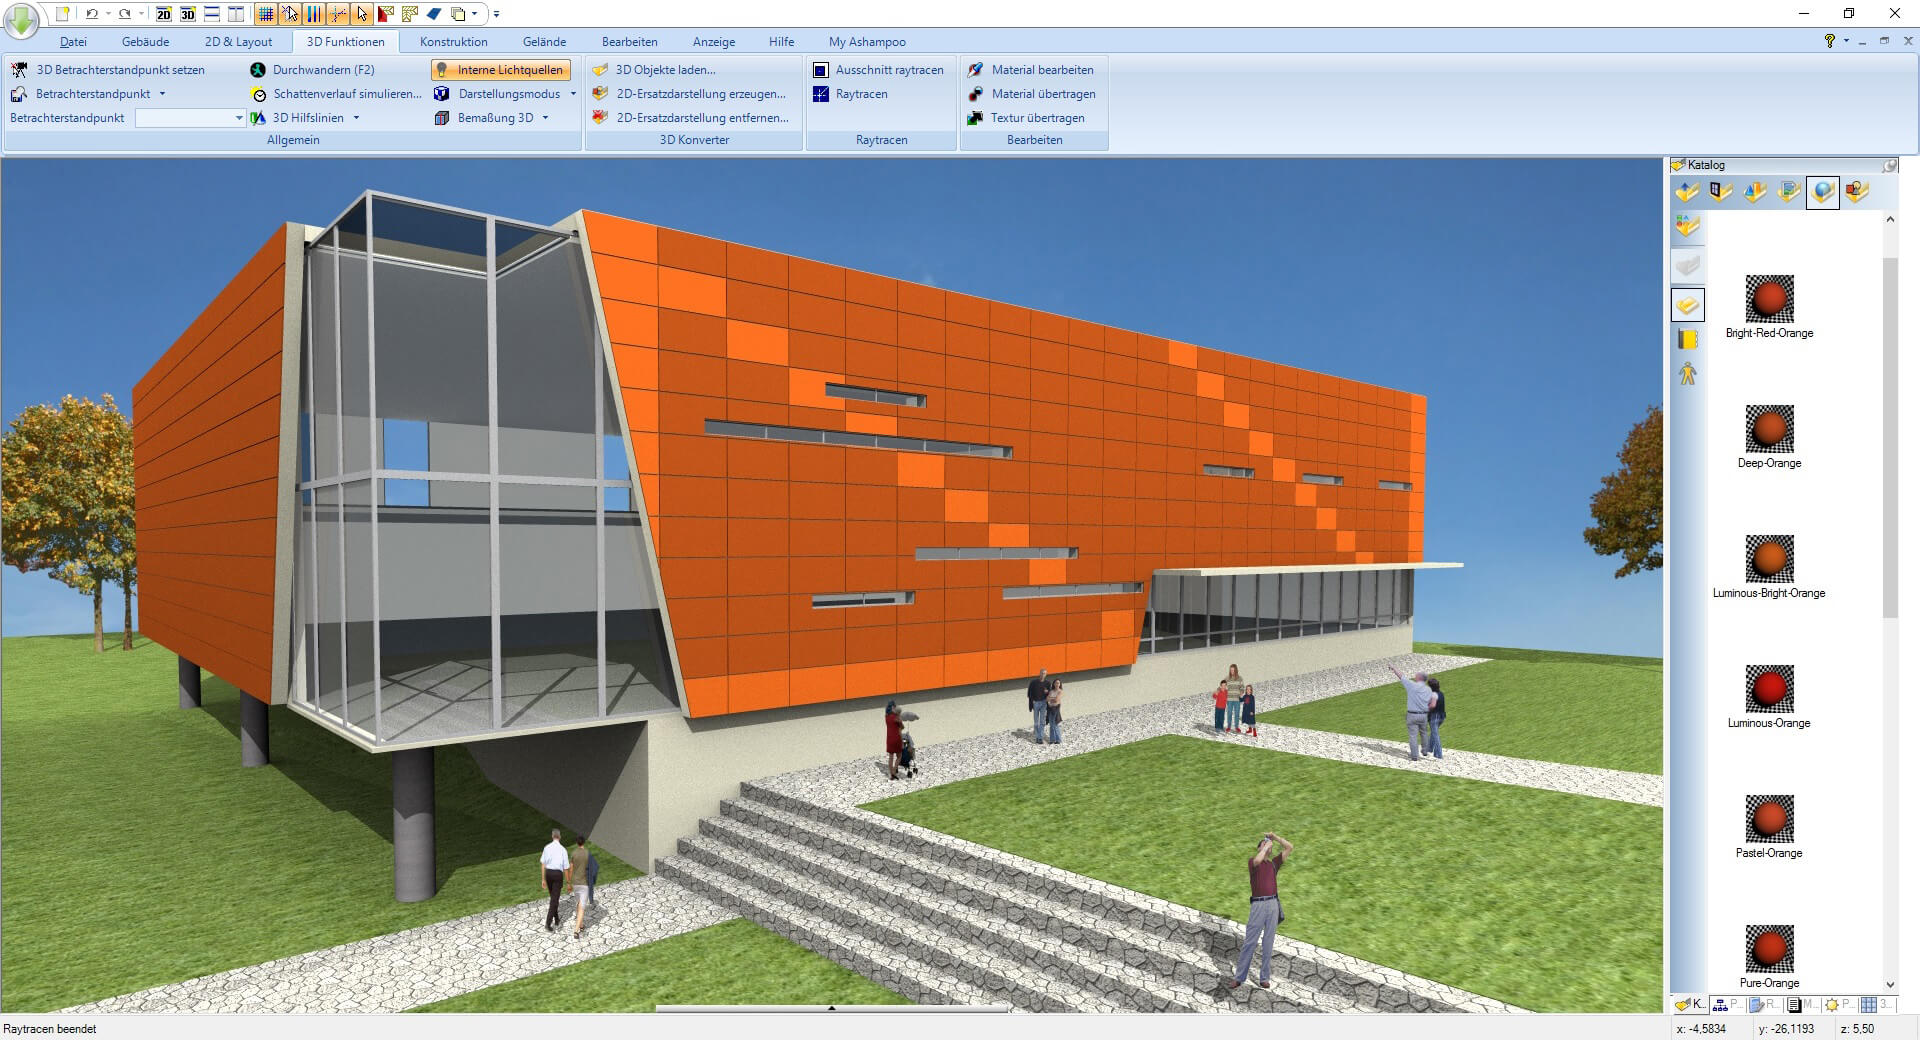Open the Betrachterstandpunkt combo box
Image resolution: width=1920 pixels, height=1040 pixels.
pyautogui.click(x=190, y=118)
